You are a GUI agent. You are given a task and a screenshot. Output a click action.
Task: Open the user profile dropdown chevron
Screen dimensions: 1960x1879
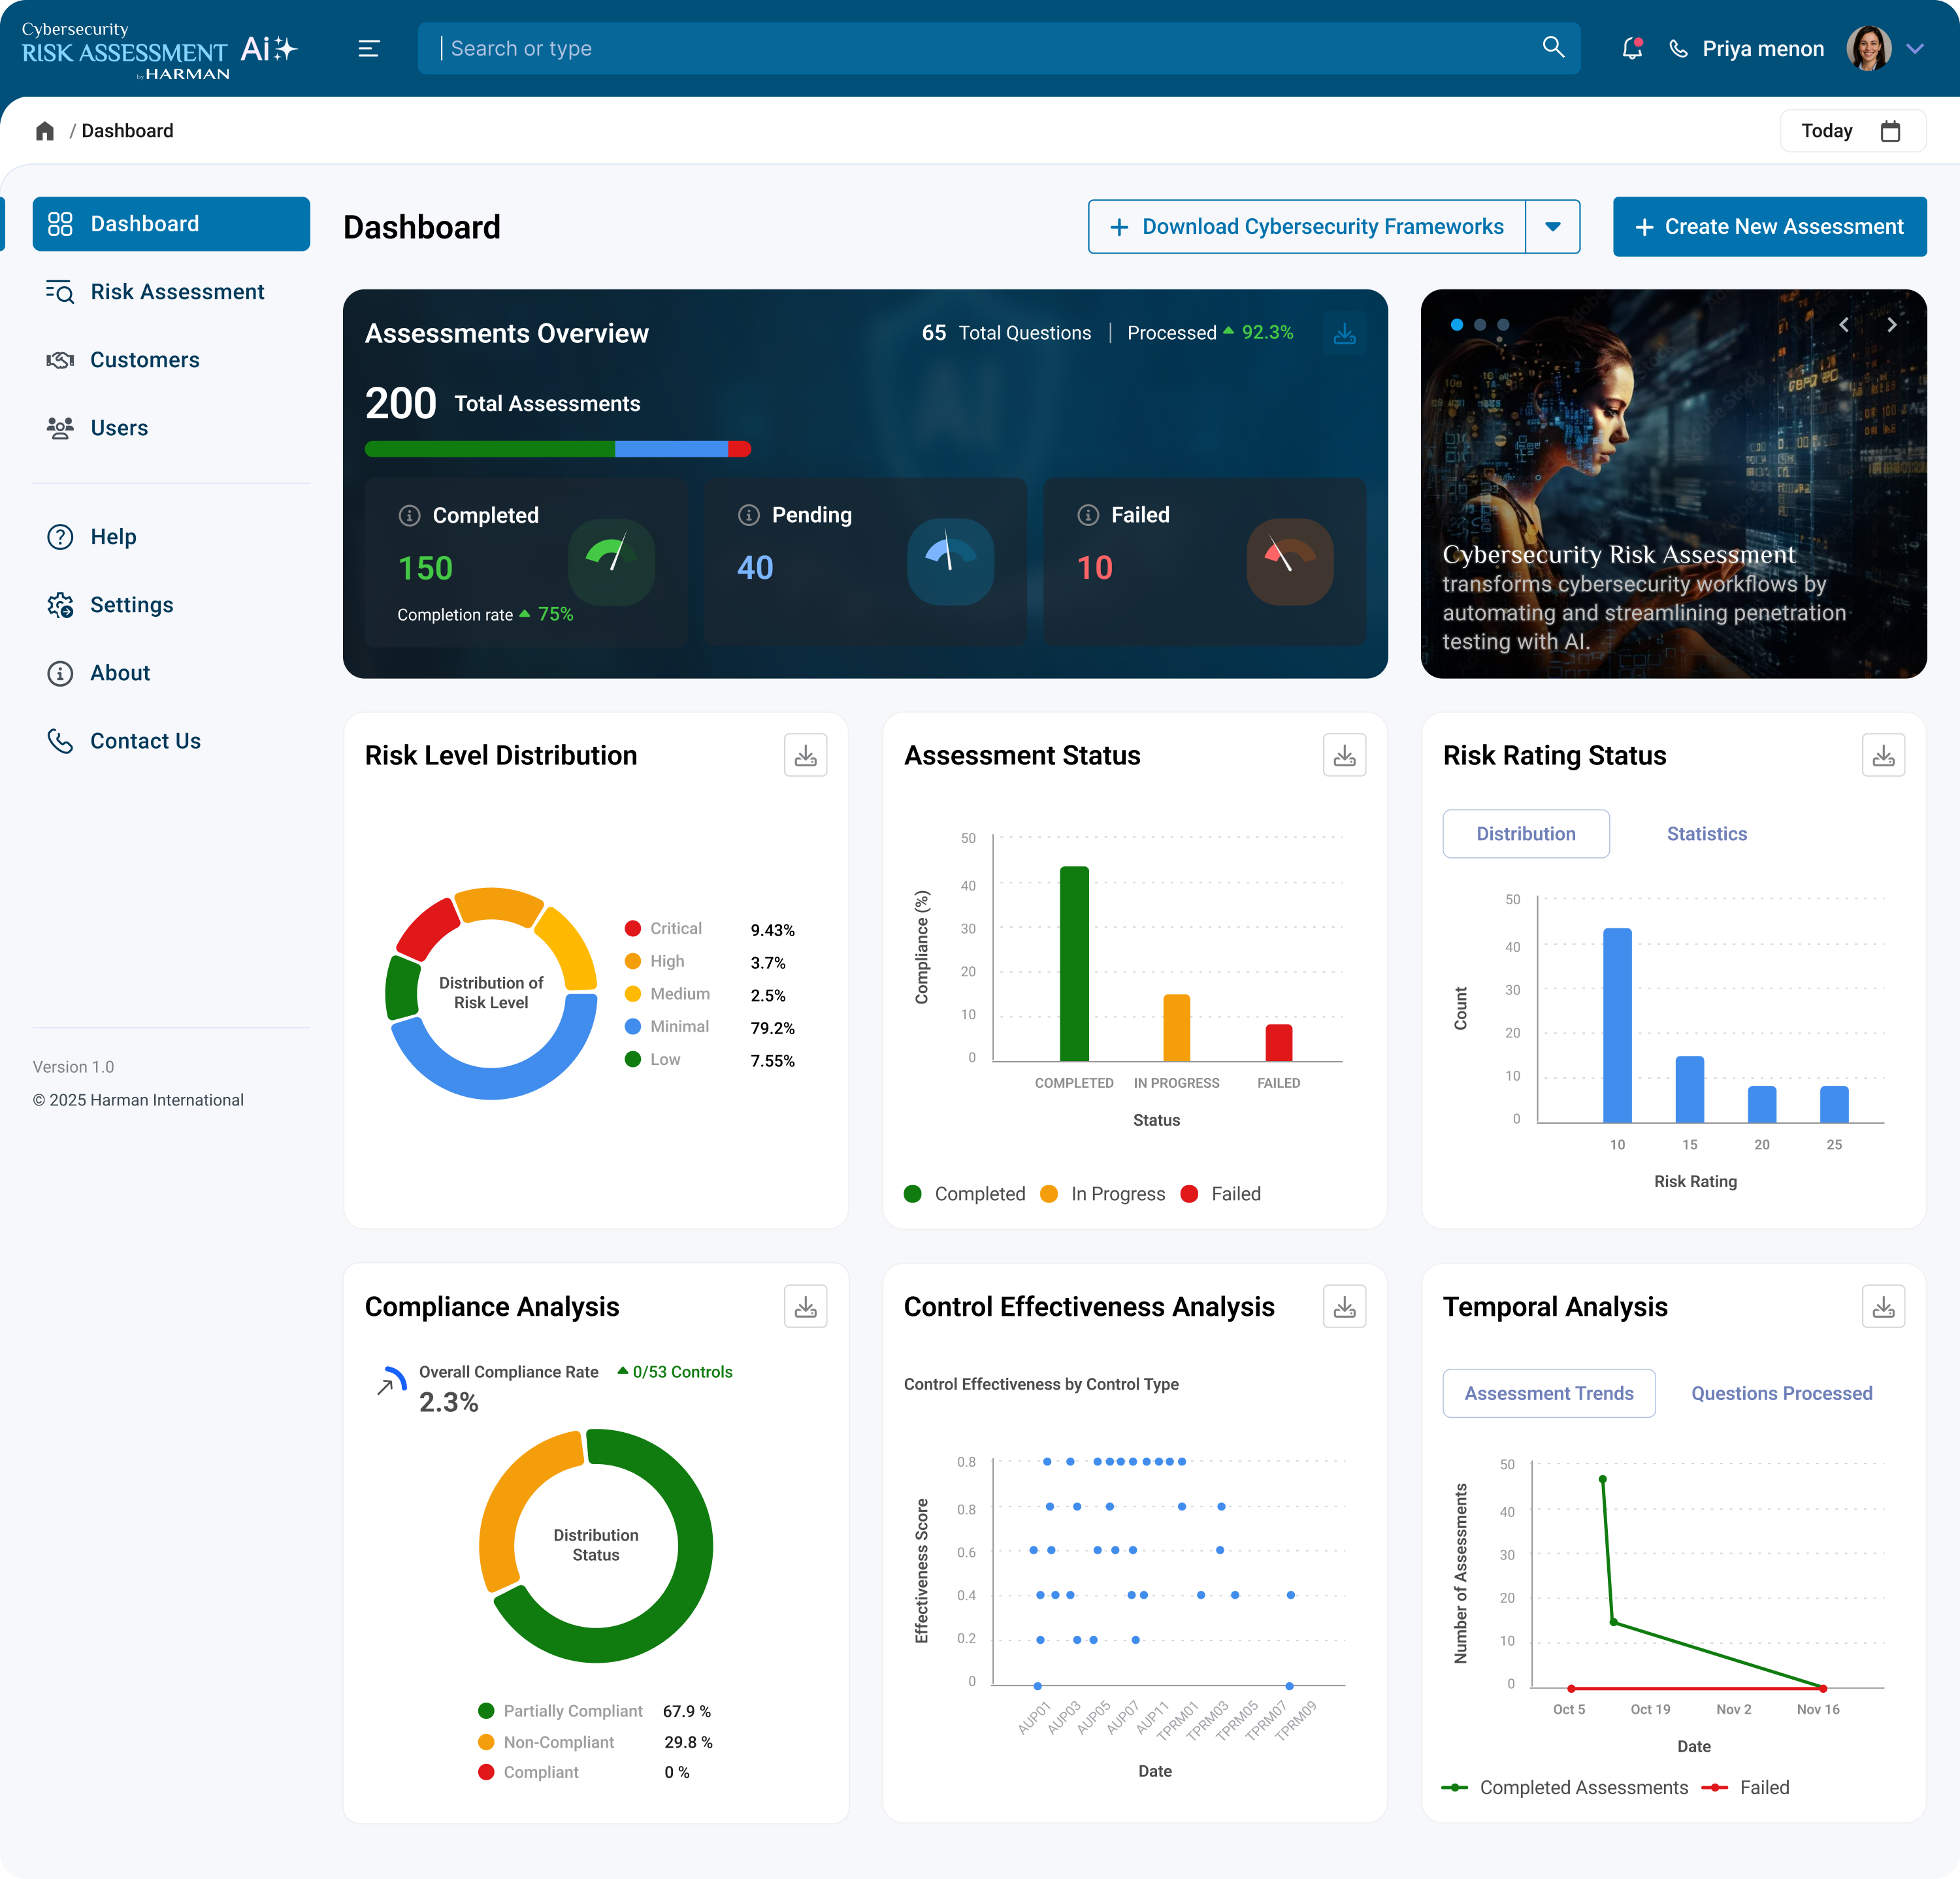[x=1915, y=48]
